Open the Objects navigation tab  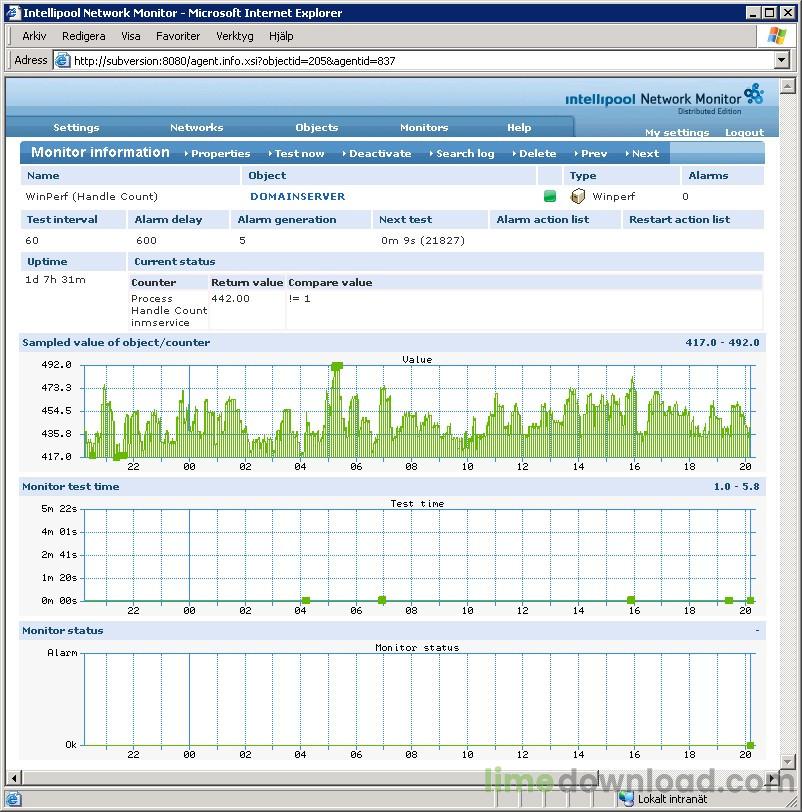pyautogui.click(x=316, y=127)
